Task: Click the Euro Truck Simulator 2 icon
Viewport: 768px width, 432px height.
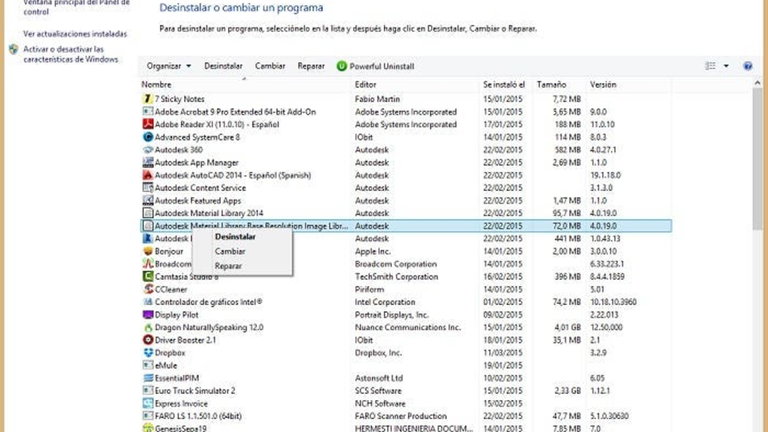Action: (x=147, y=391)
